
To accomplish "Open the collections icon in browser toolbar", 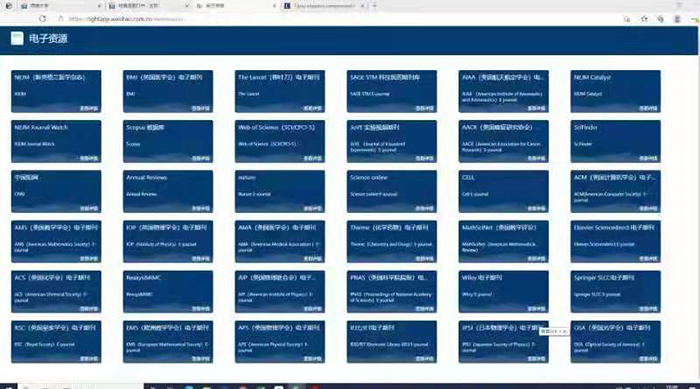I will tap(660, 19).
